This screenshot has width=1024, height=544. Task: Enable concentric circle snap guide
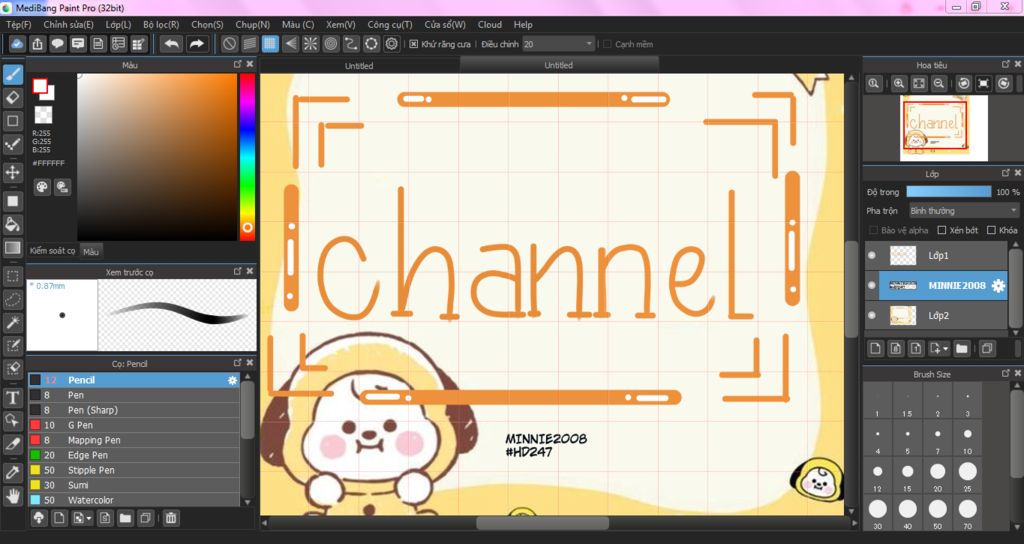[330, 44]
